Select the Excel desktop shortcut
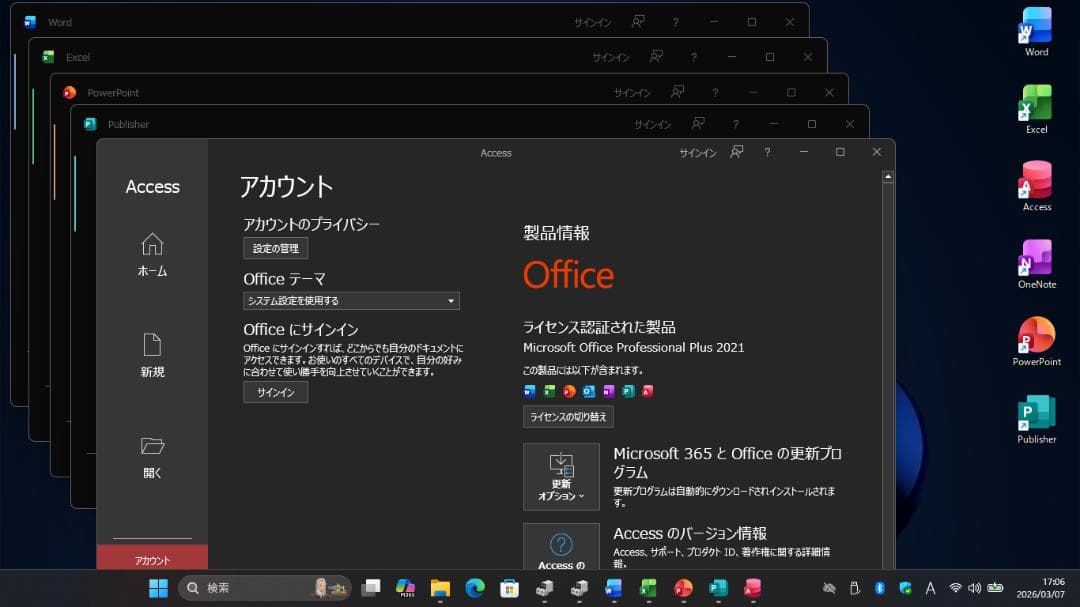The image size is (1080, 607). point(1036,110)
